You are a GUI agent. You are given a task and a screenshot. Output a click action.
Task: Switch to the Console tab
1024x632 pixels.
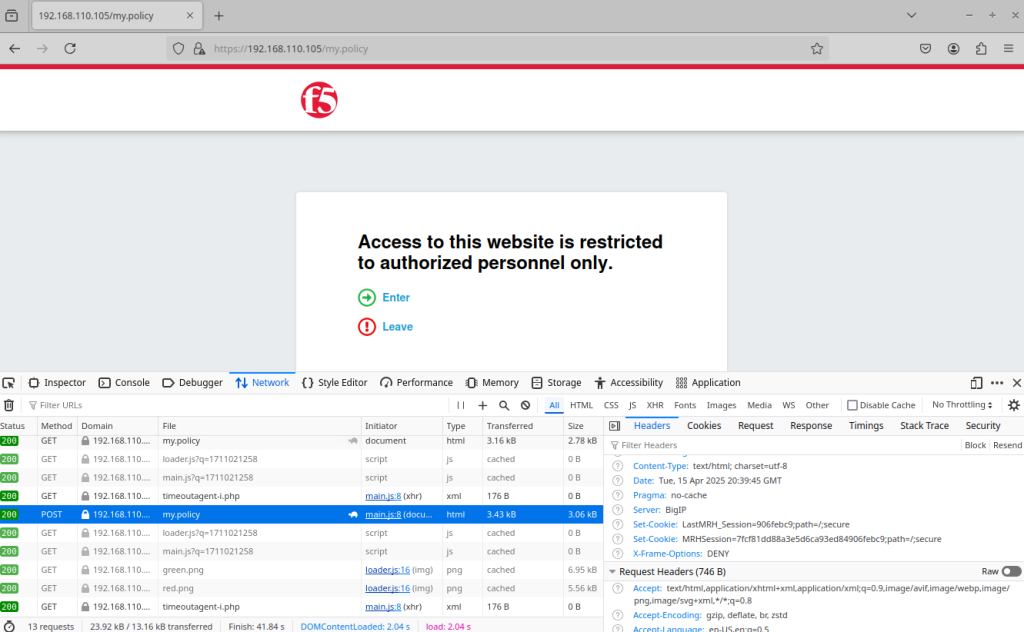(x=124, y=383)
